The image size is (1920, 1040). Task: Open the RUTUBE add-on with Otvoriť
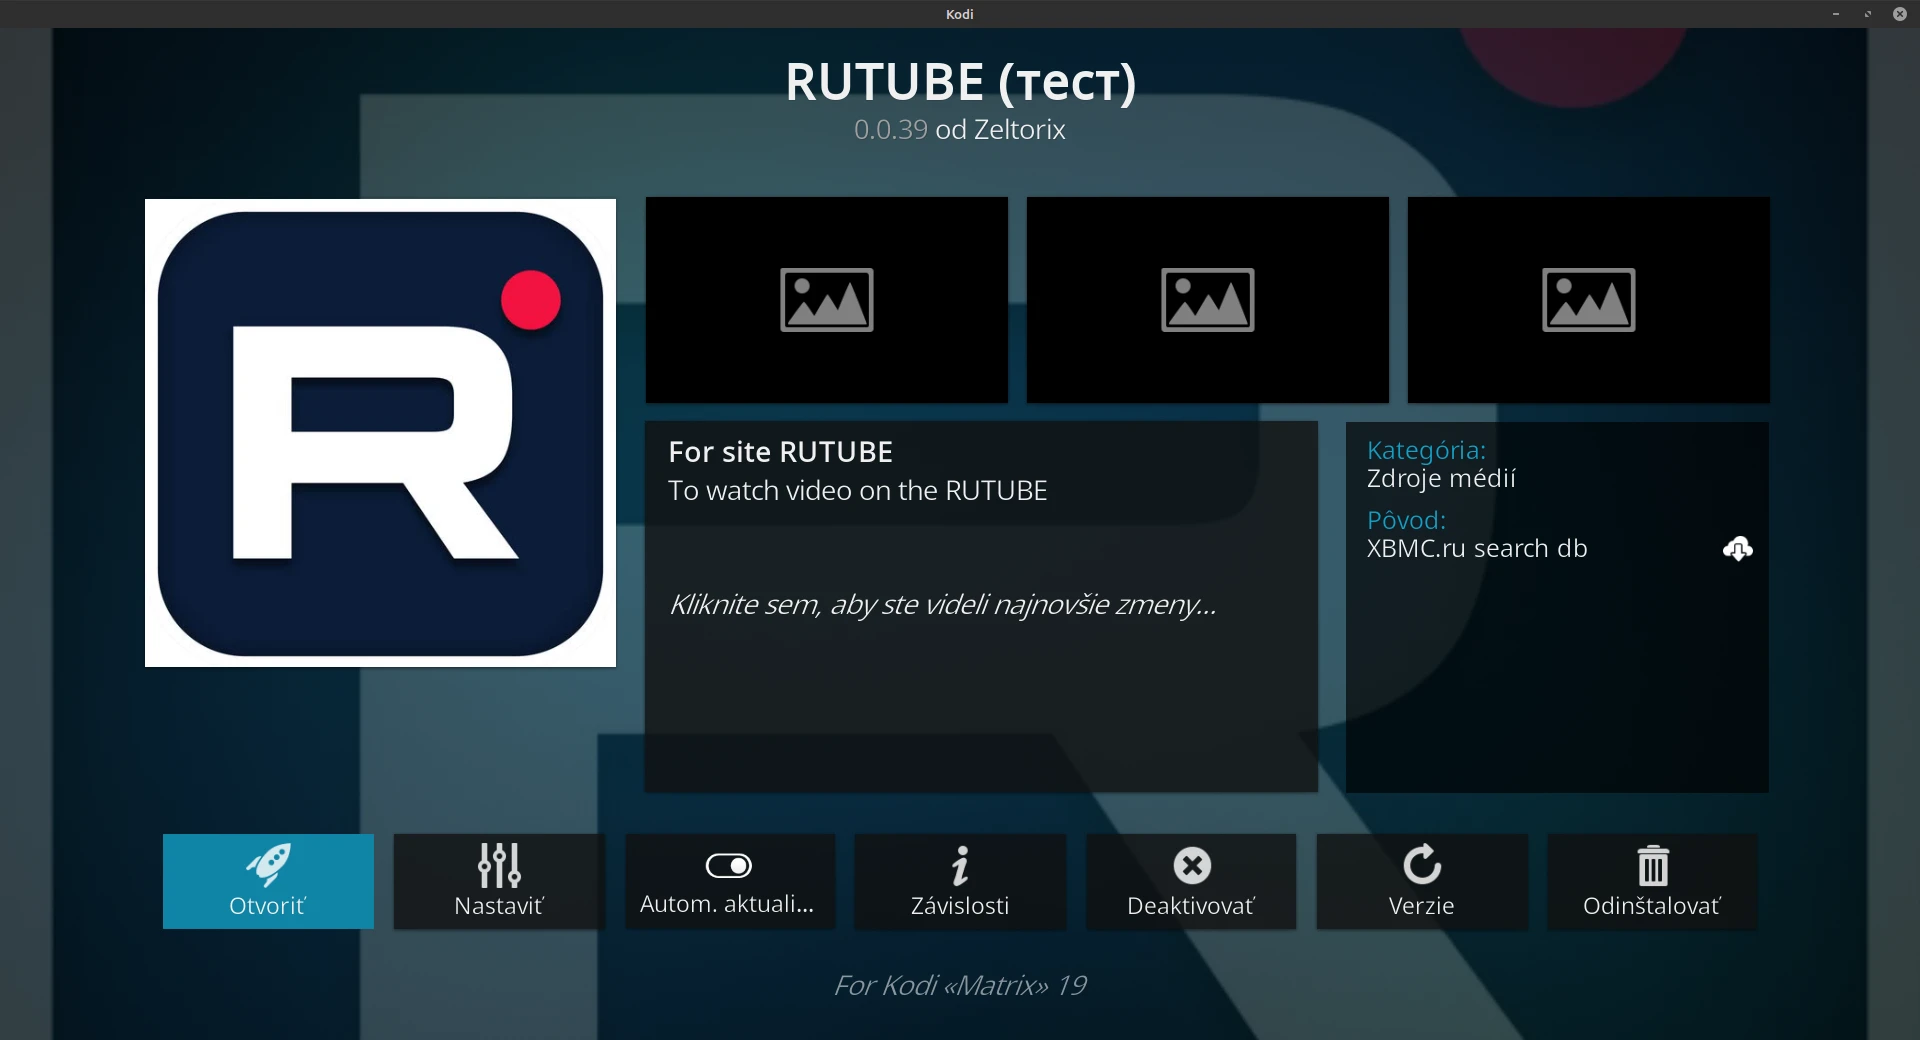click(268, 881)
